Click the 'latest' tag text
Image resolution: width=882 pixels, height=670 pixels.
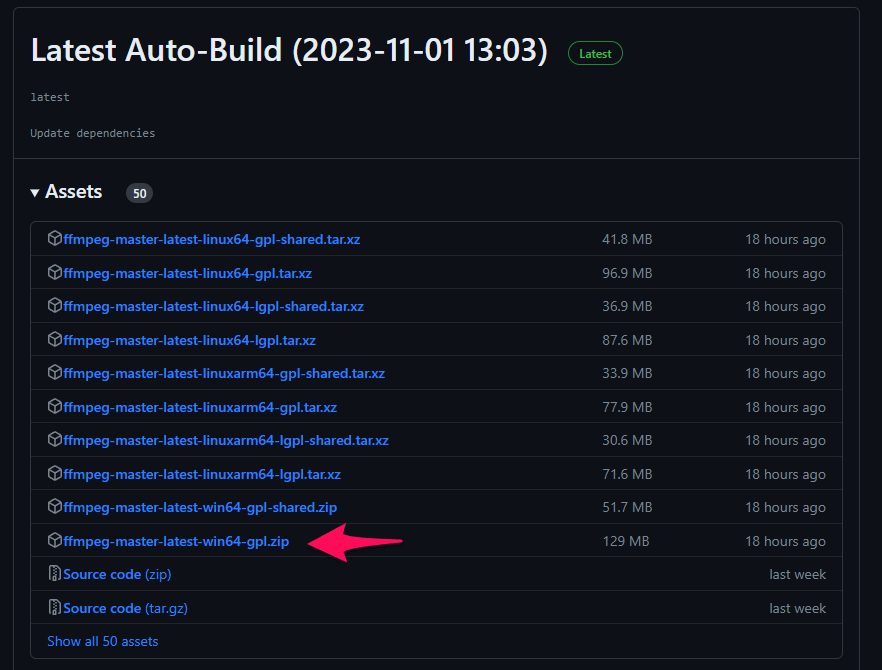coord(50,97)
